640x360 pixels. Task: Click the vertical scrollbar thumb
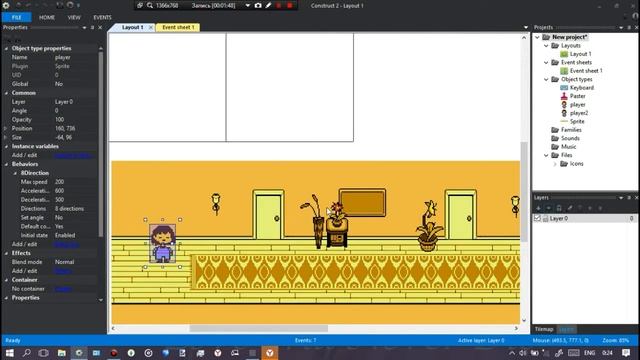coord(524,192)
